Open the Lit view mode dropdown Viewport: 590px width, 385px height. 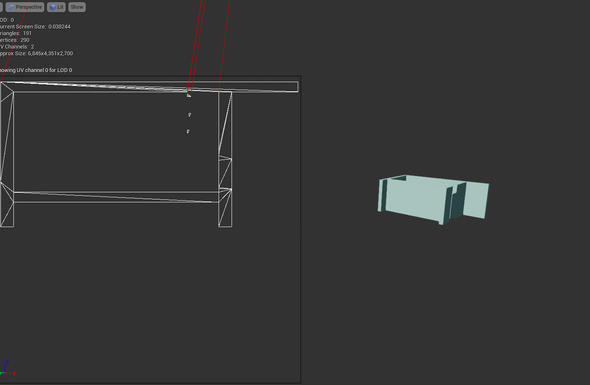56,7
